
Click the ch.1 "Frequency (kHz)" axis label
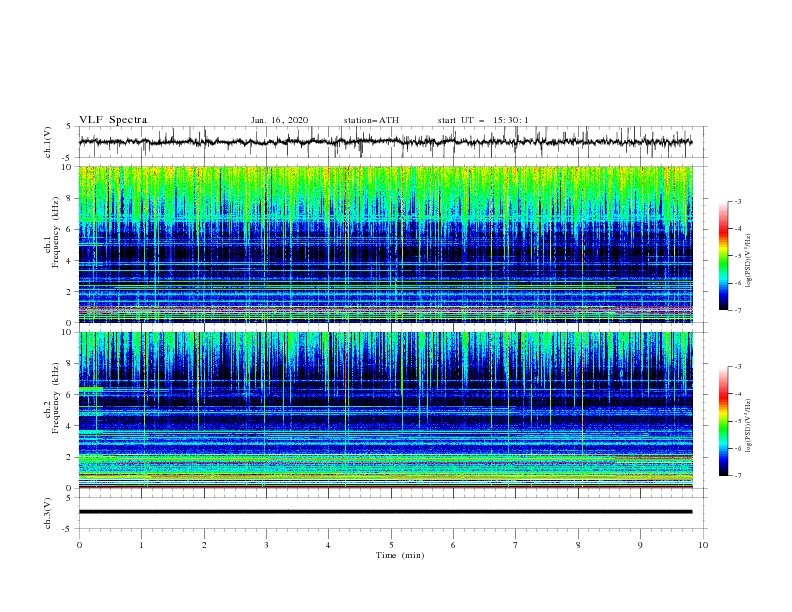click(55, 233)
